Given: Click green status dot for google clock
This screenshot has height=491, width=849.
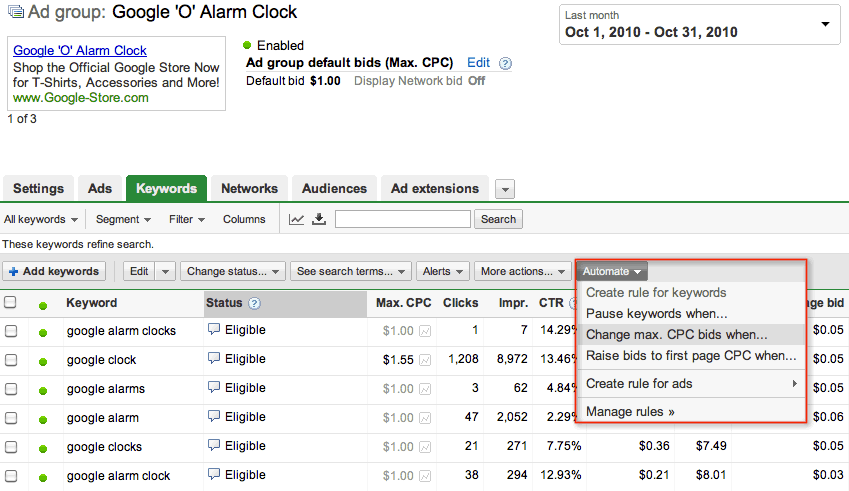Looking at the screenshot, I should pyautogui.click(x=43, y=362).
